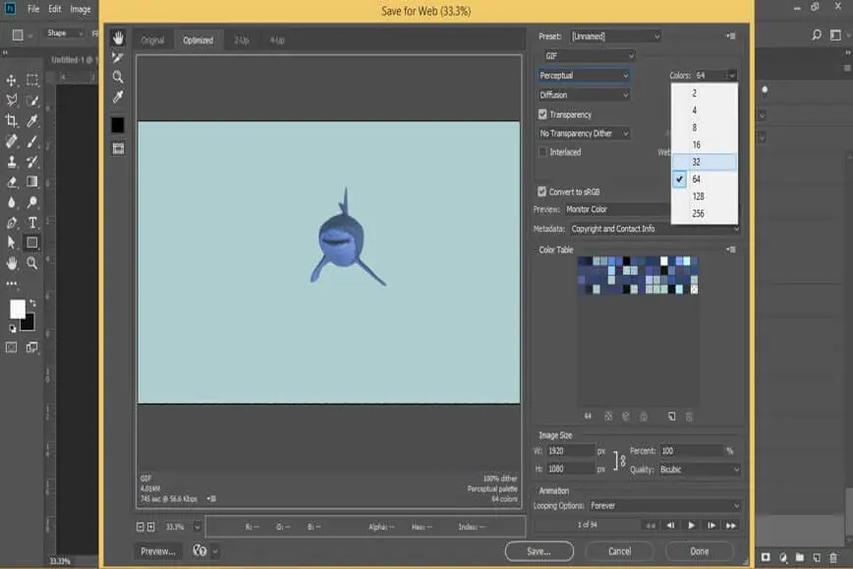
Task: Expand the Looping Options dropdown
Action: (x=665, y=505)
